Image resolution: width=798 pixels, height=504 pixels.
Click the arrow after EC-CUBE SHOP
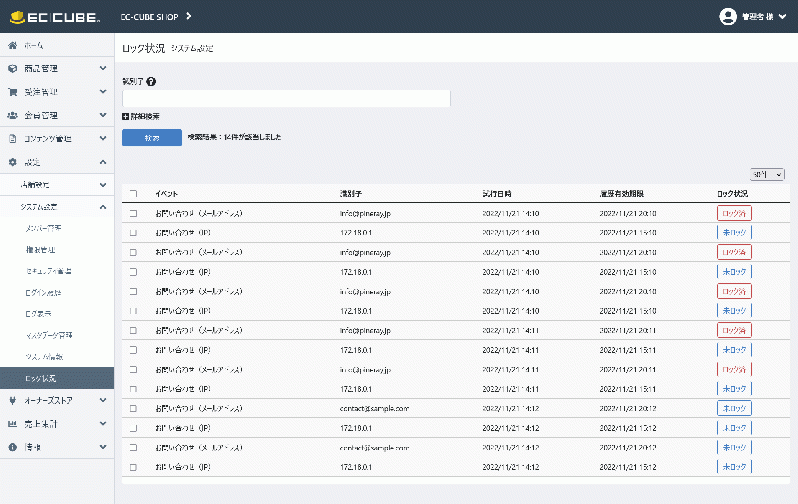(x=189, y=16)
